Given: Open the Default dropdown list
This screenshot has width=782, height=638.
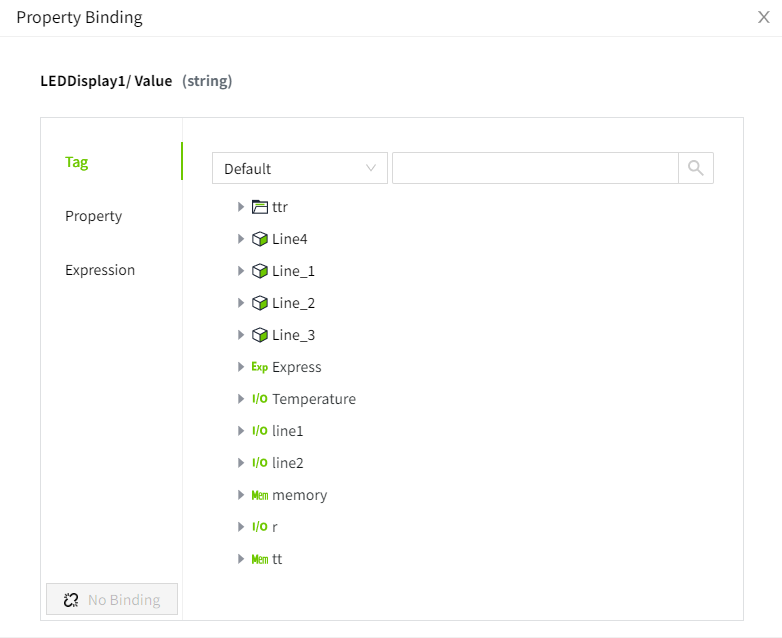Looking at the screenshot, I should [x=299, y=168].
